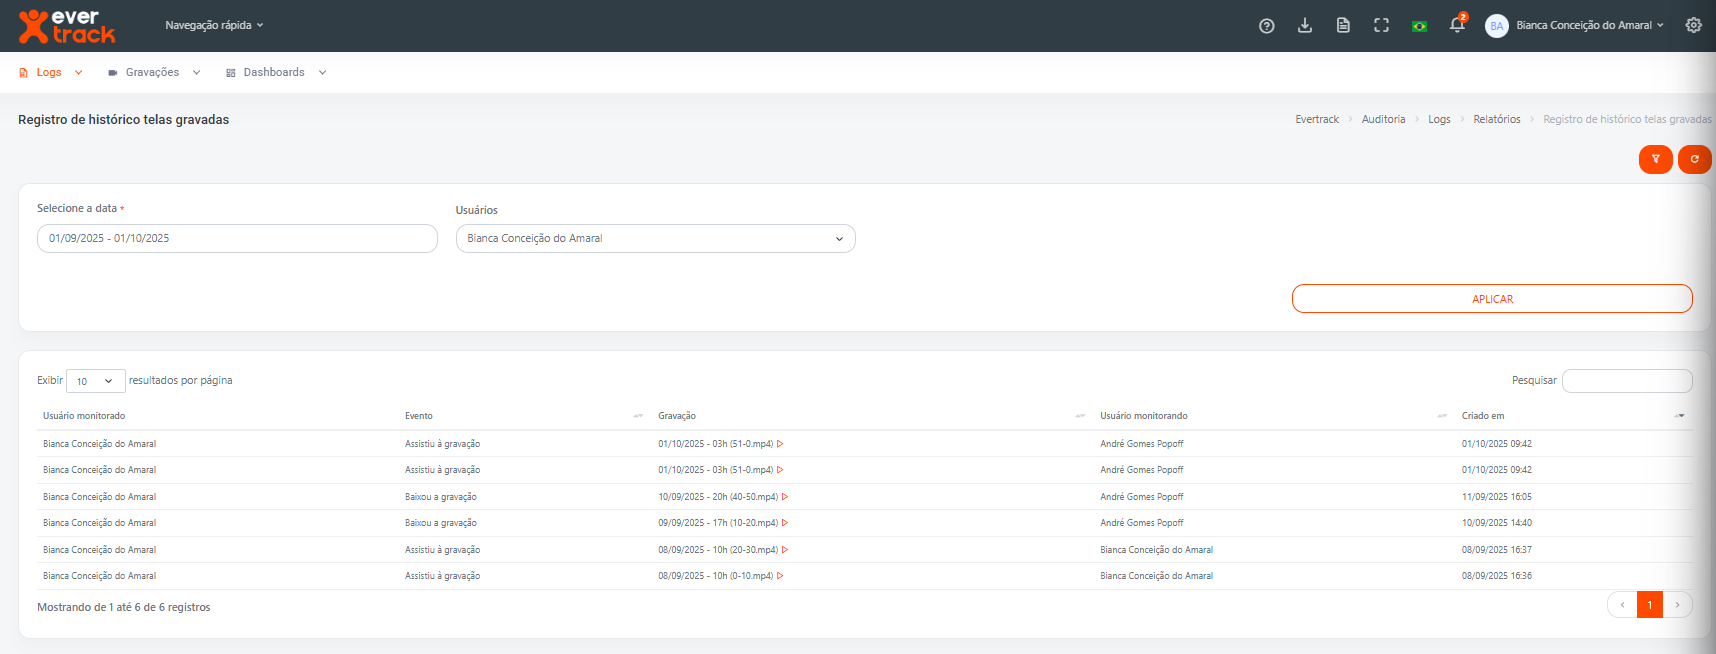Click the download icon in top bar

1304,26
